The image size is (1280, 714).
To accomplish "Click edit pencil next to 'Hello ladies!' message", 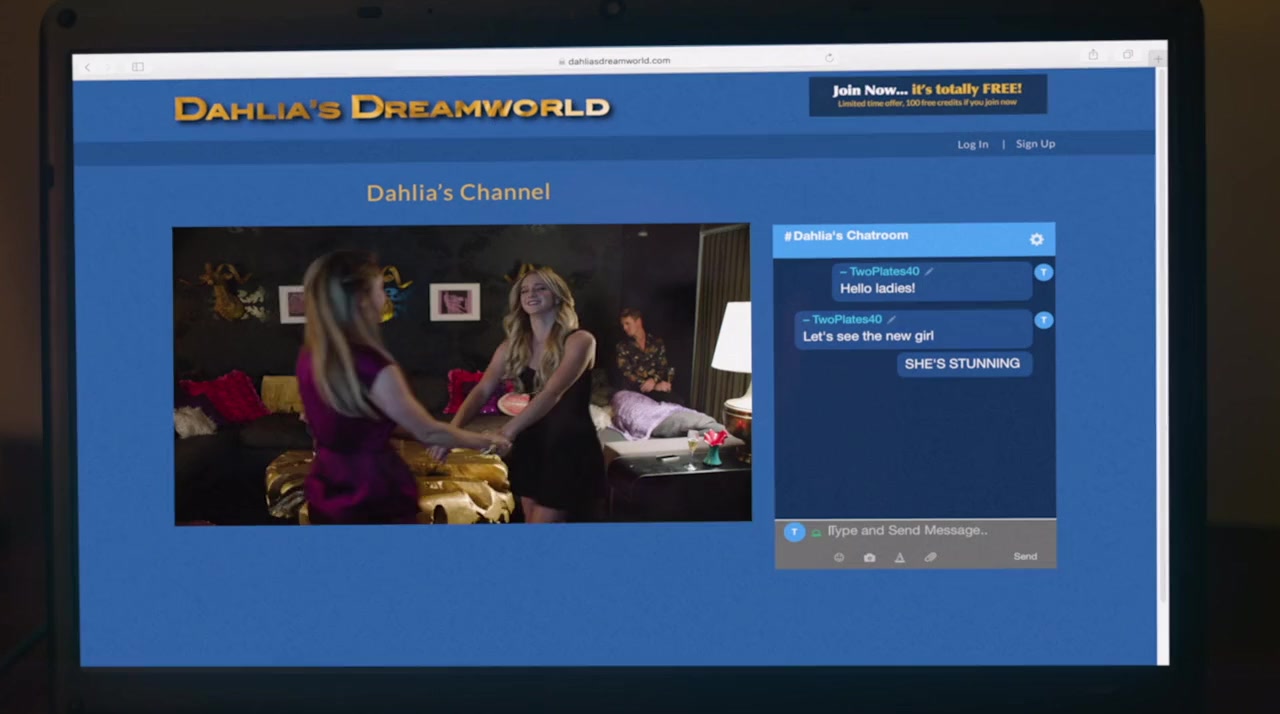I will (x=929, y=271).
